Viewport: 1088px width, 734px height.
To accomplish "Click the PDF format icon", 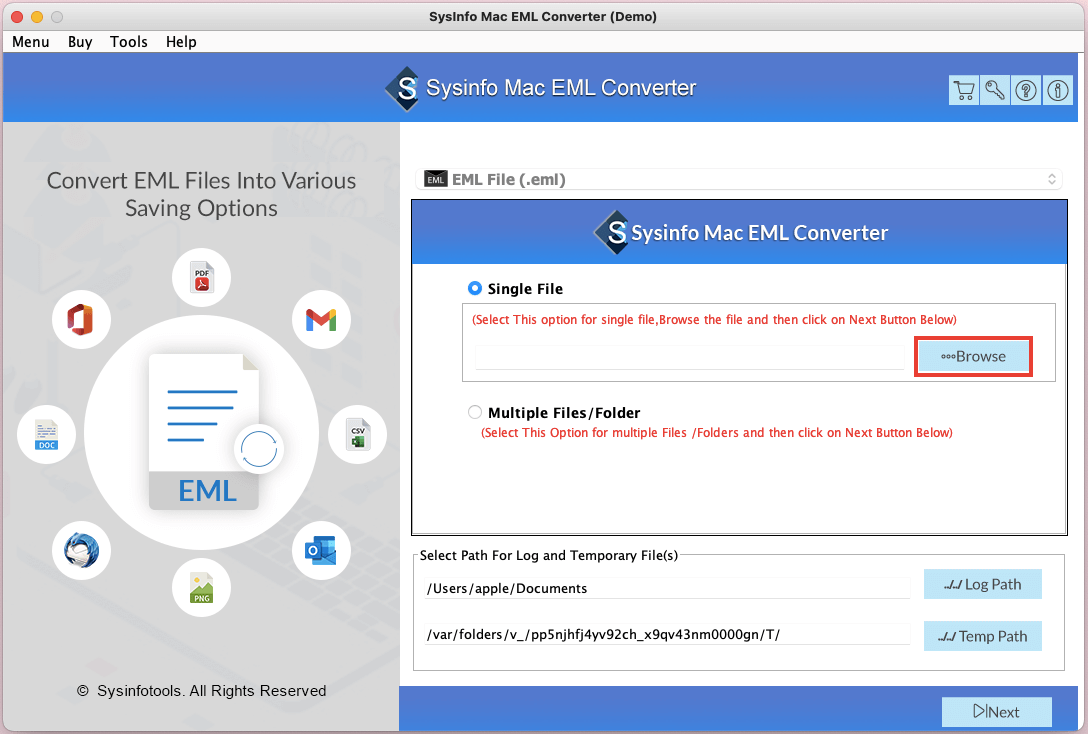I will click(202, 278).
